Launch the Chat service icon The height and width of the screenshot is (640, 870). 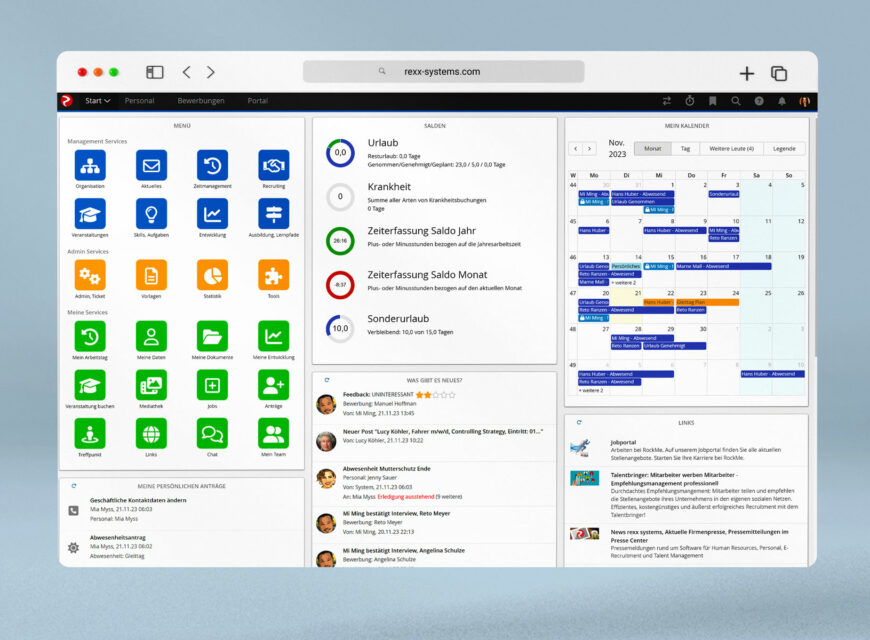click(x=212, y=433)
